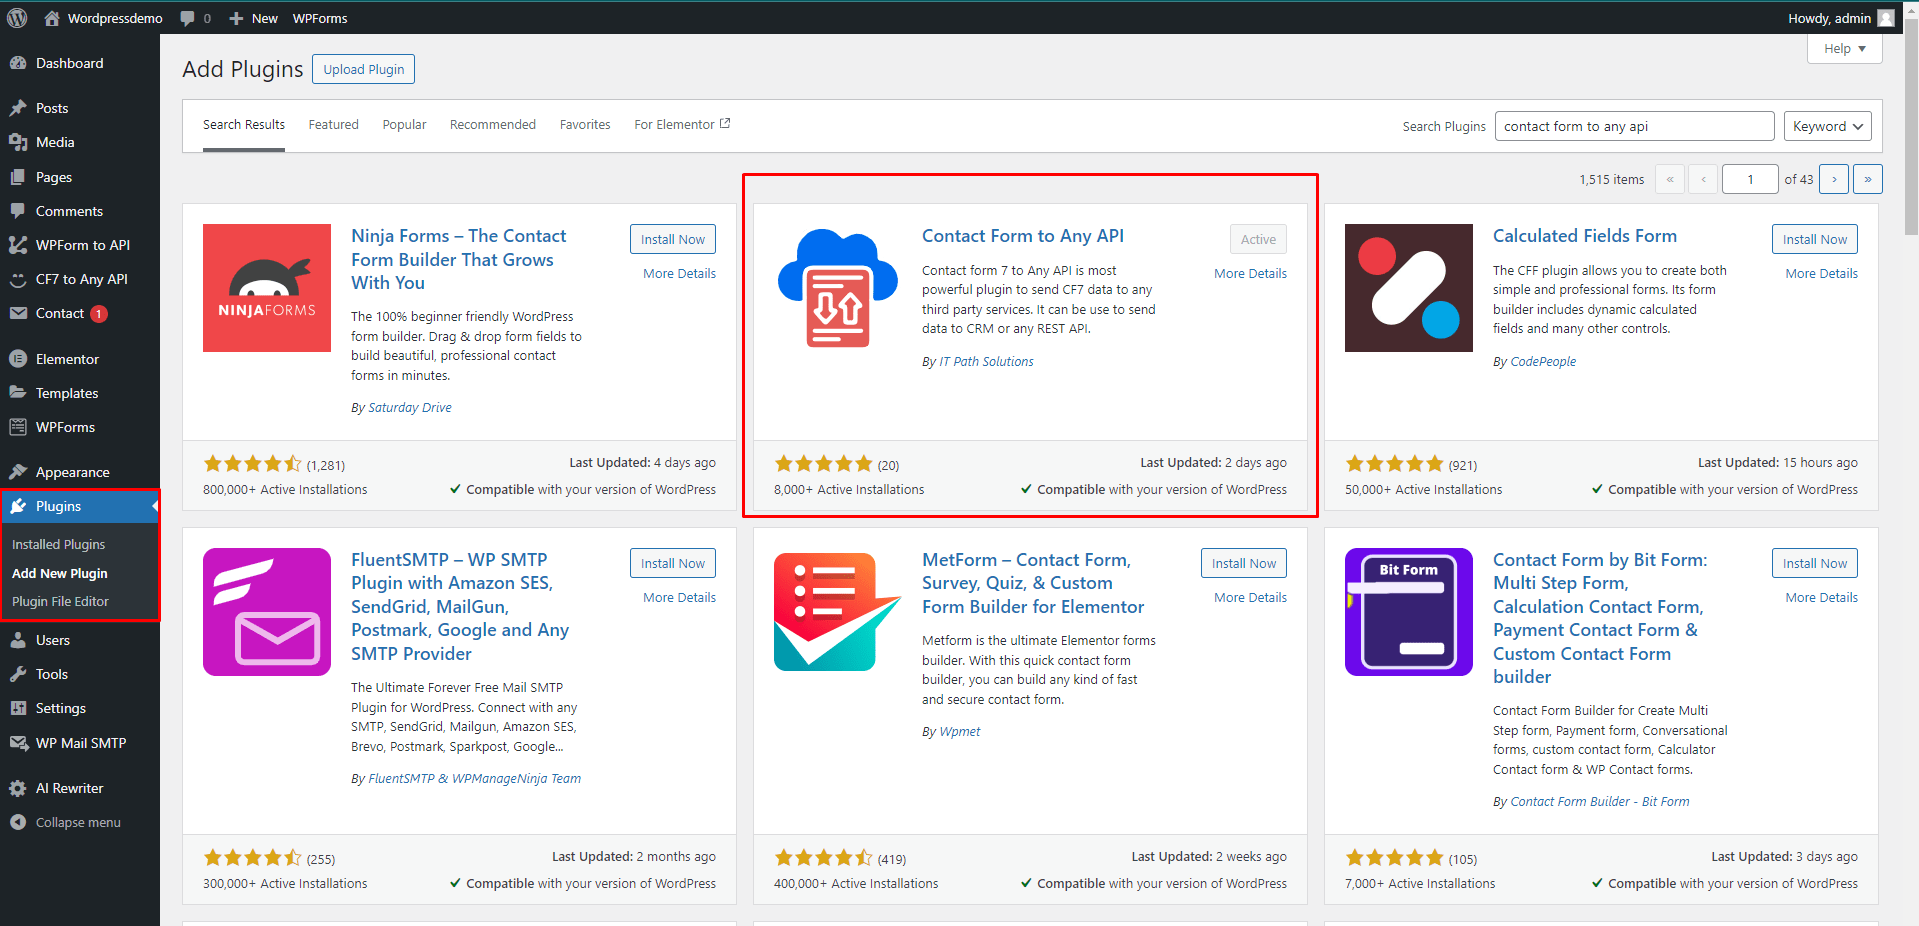Collapse the admin sidebar menu
The height and width of the screenshot is (926, 1919).
tap(77, 822)
